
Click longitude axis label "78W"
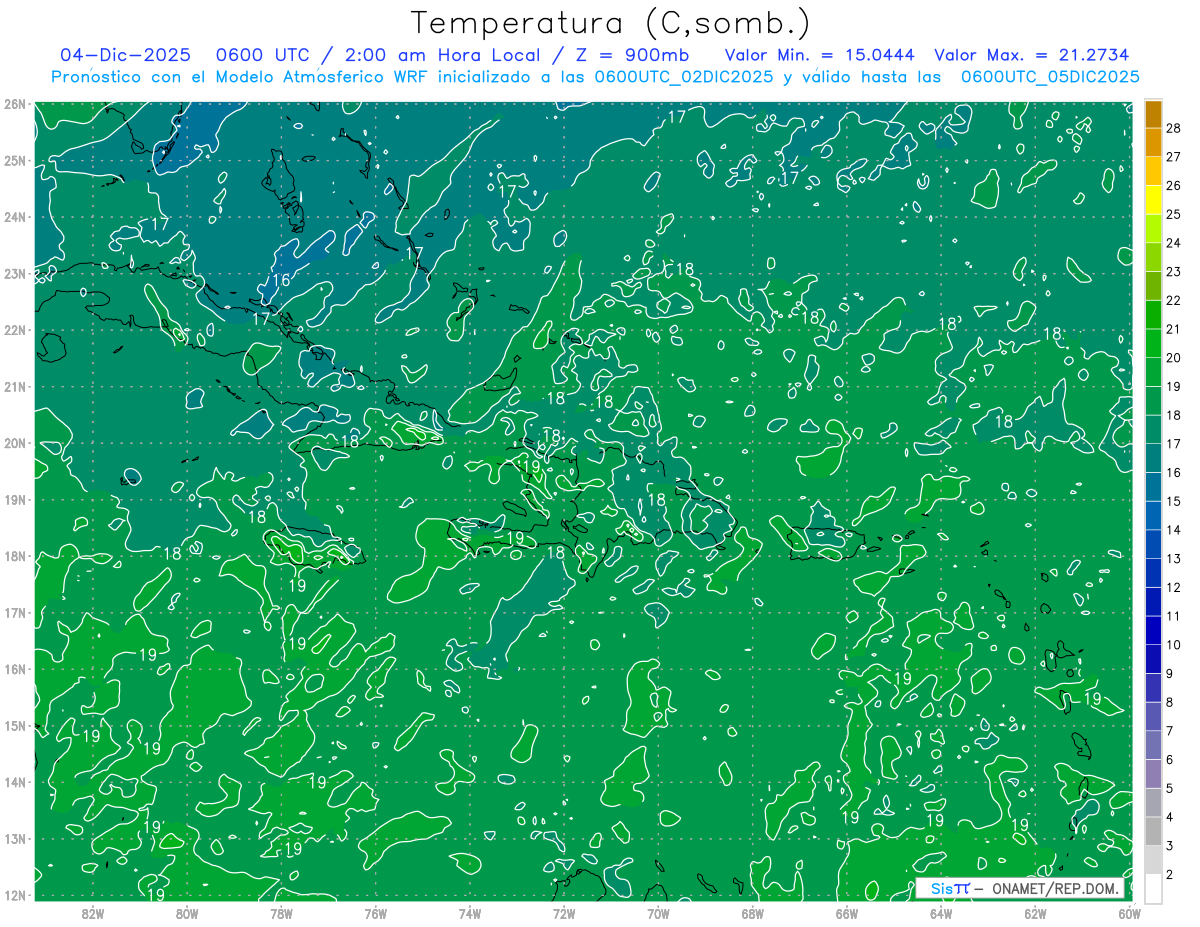coord(281,913)
